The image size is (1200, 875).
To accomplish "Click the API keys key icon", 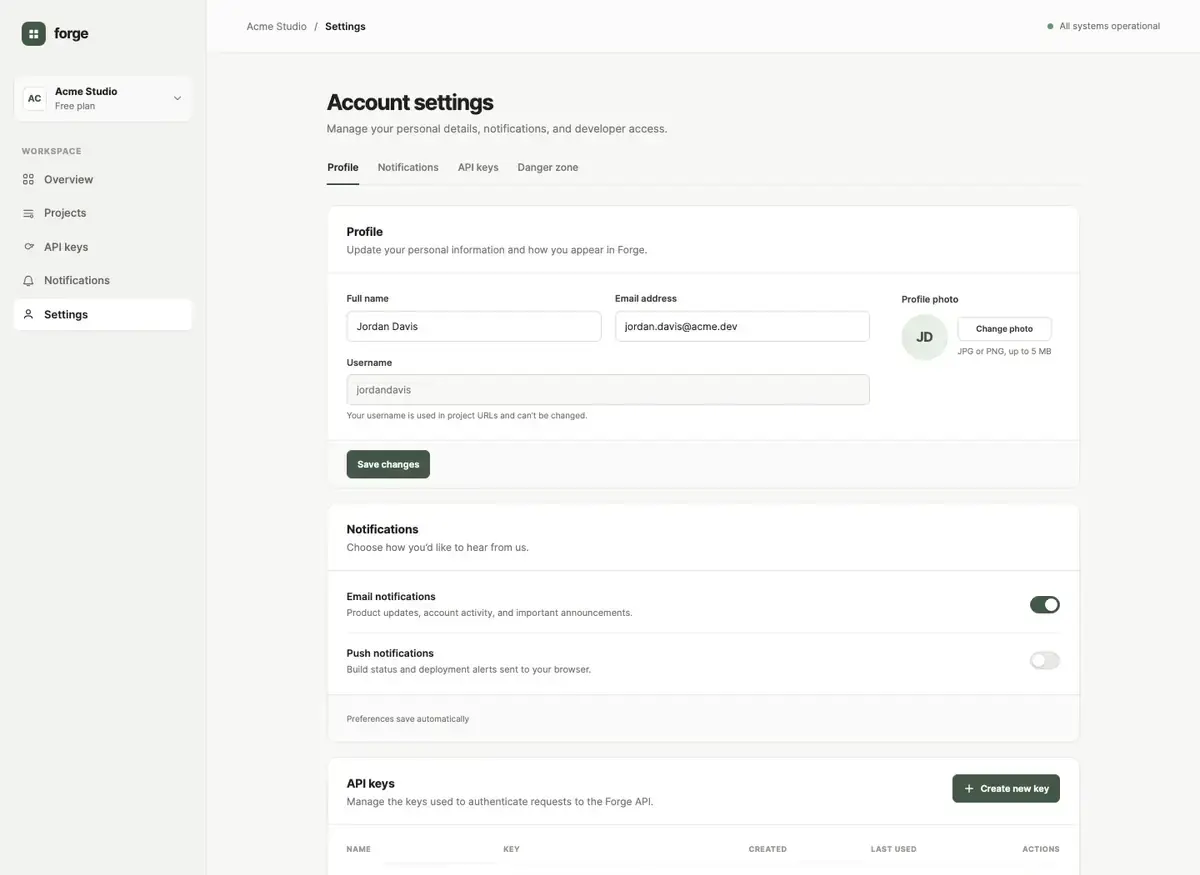I will tap(28, 247).
